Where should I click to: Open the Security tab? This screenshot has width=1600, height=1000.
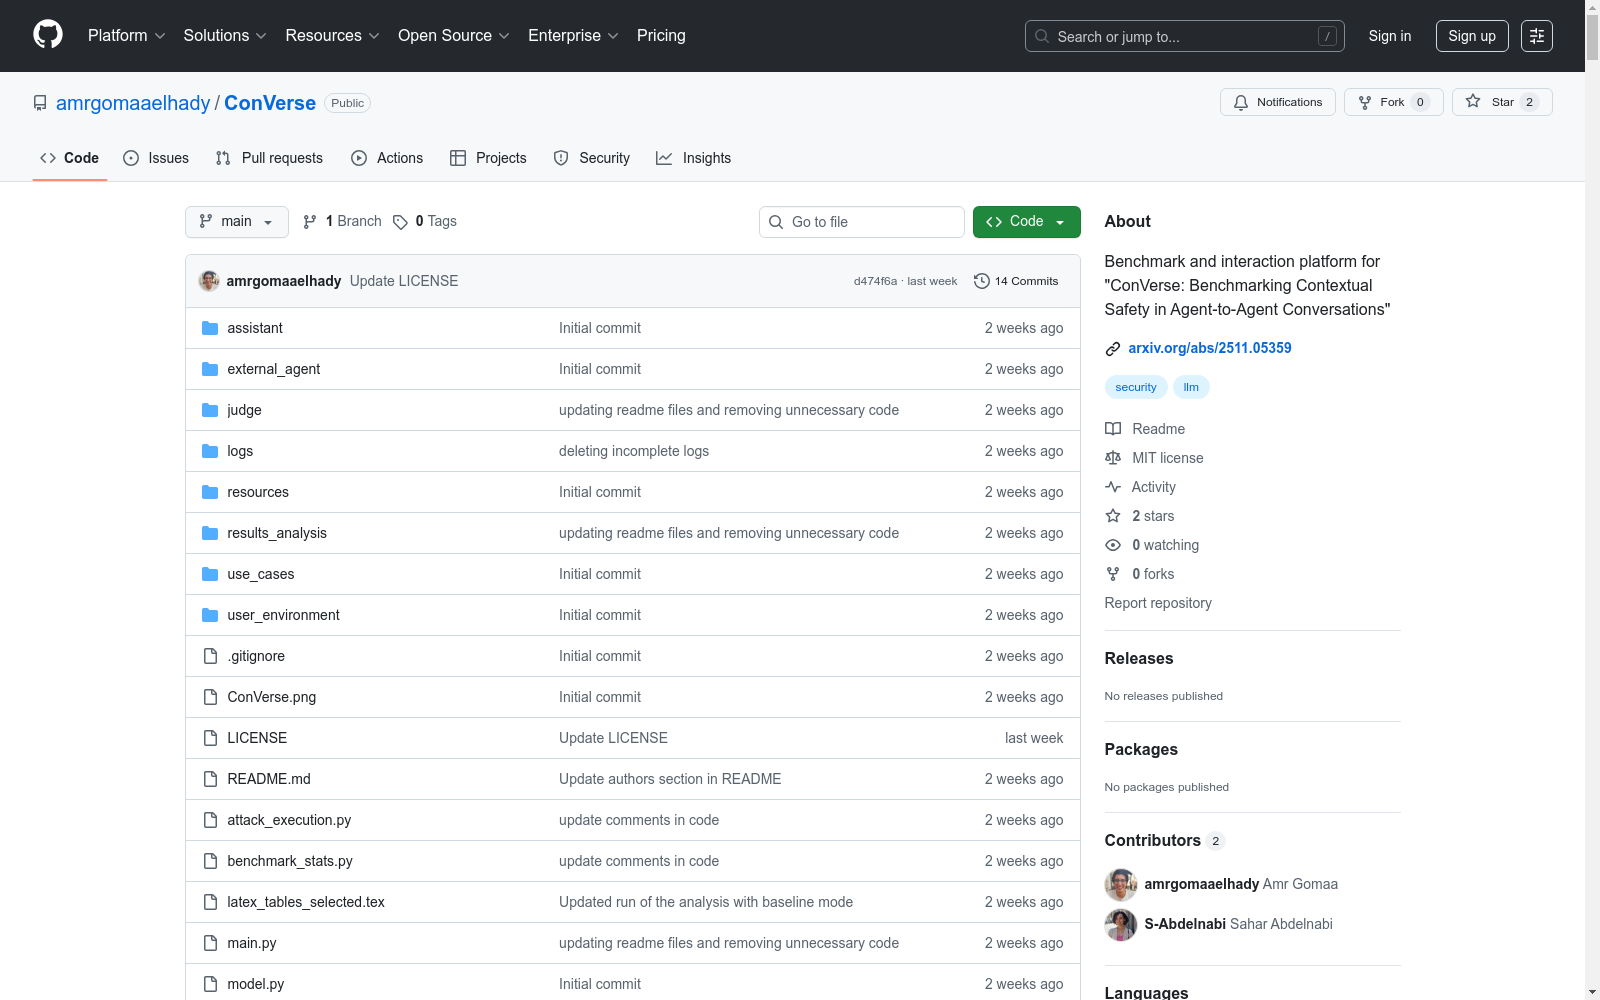[x=592, y=158]
